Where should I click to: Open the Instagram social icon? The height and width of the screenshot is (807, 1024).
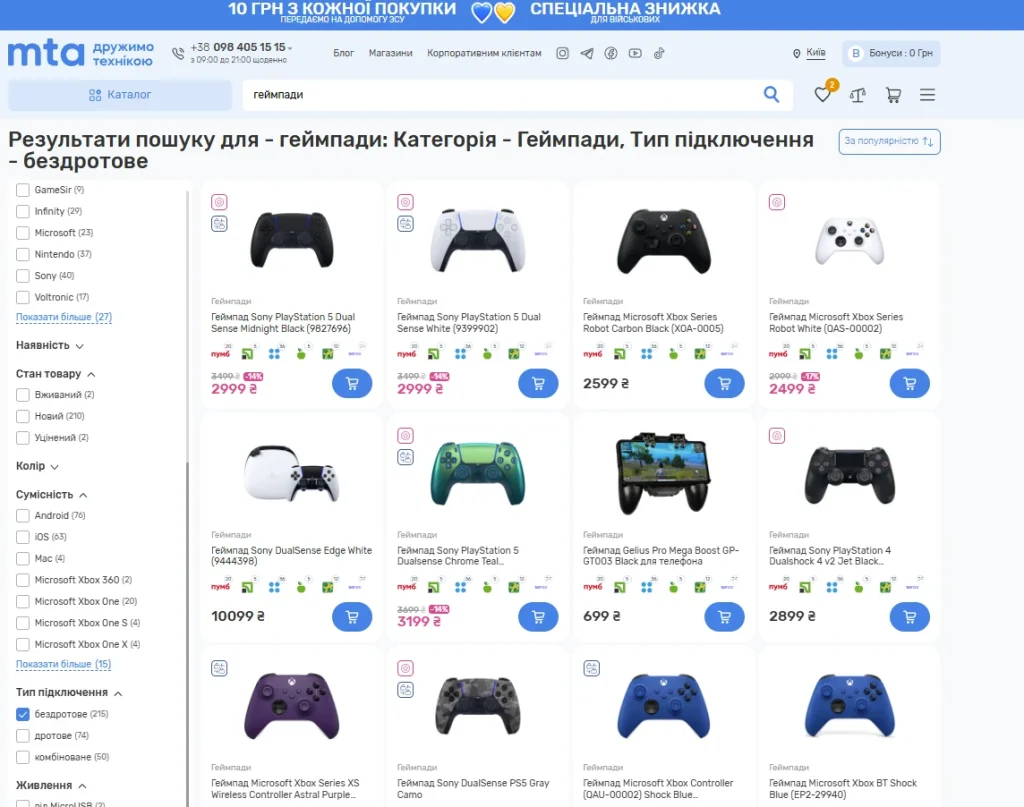[x=562, y=54]
